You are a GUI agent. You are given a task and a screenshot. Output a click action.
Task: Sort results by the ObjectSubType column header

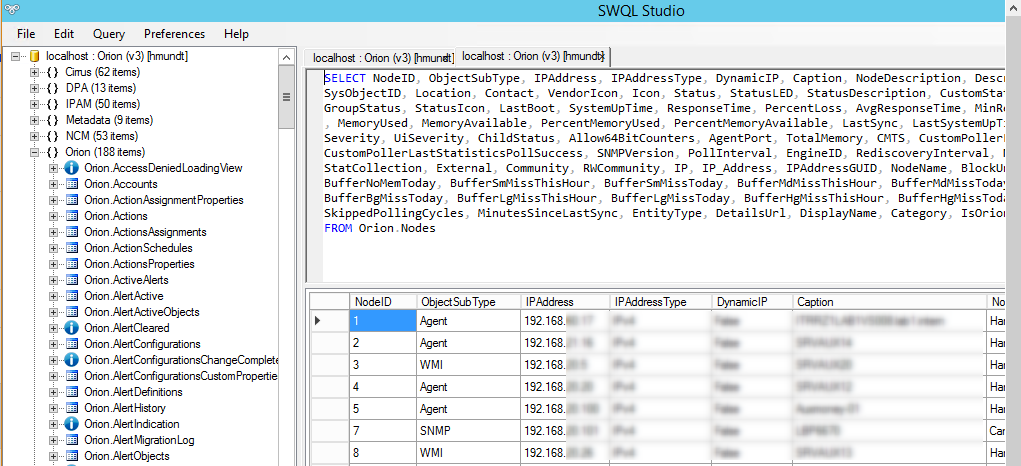[469, 302]
